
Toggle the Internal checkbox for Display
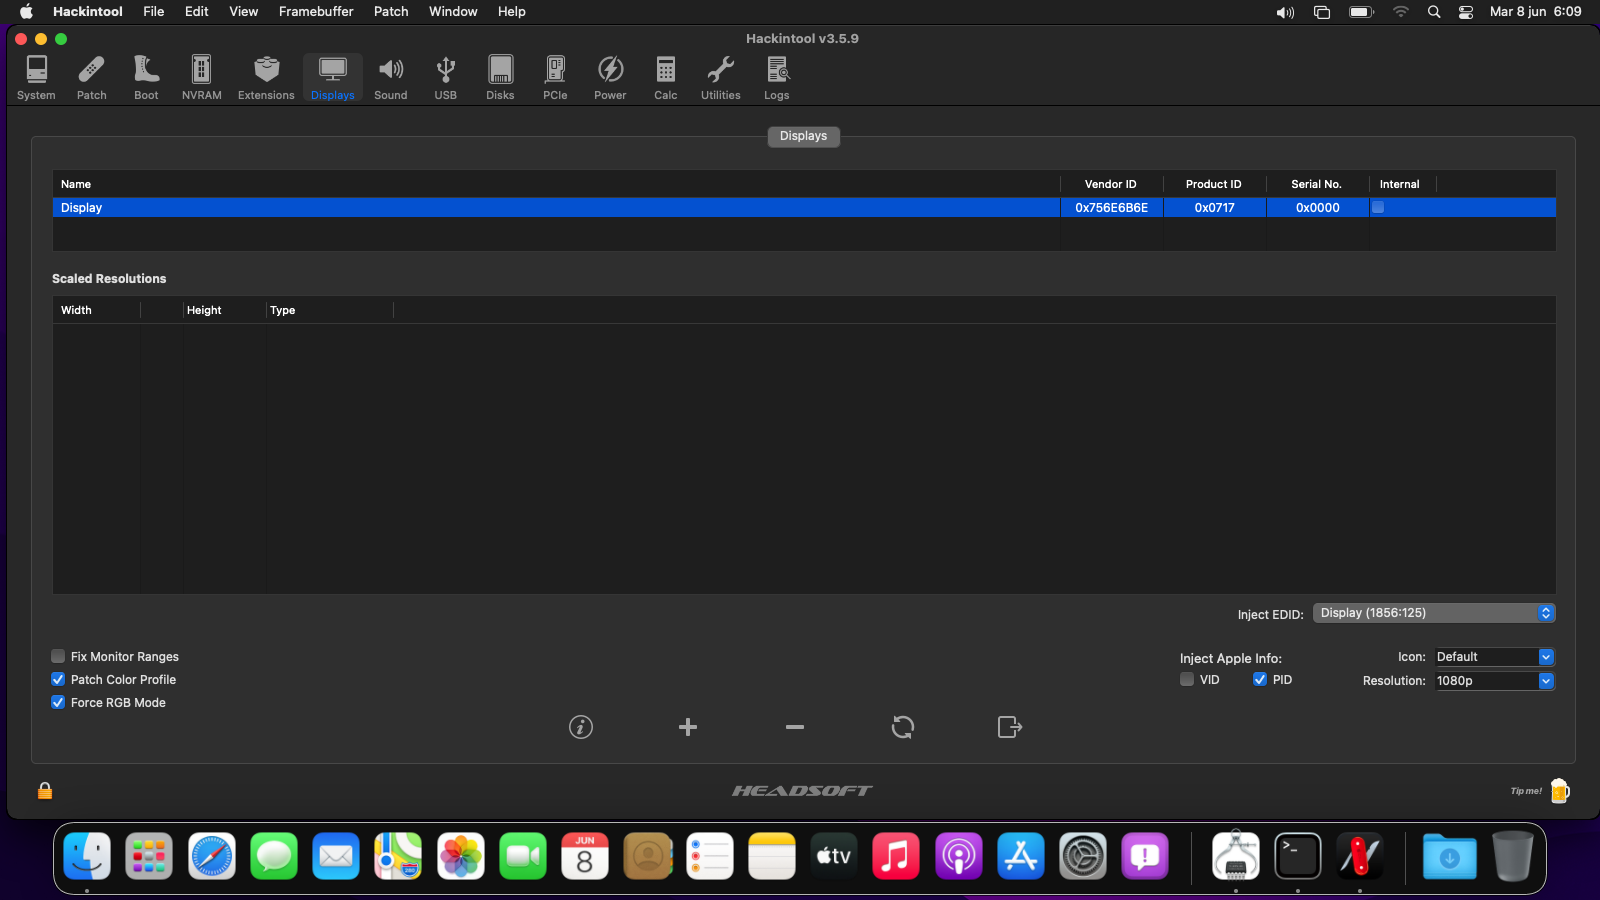click(x=1378, y=208)
